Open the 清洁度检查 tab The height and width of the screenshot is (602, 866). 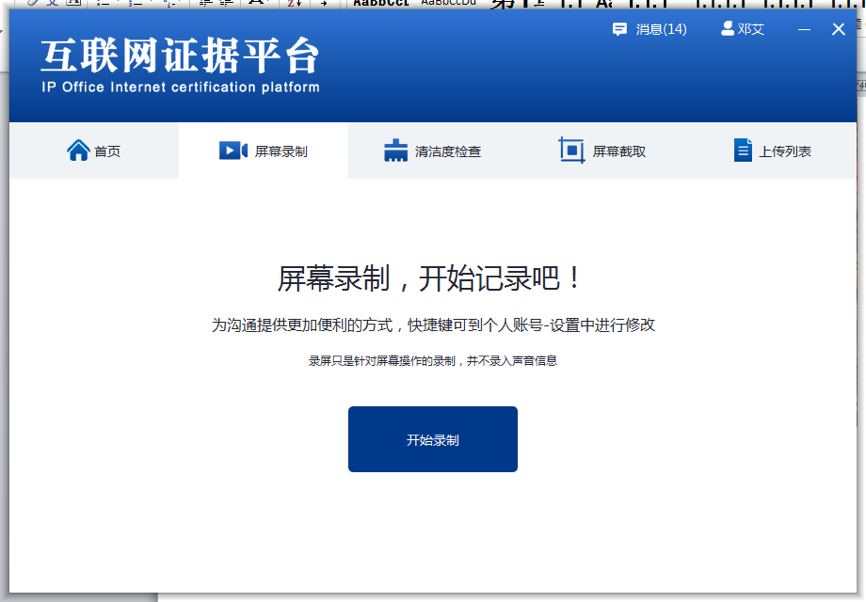[x=448, y=152]
